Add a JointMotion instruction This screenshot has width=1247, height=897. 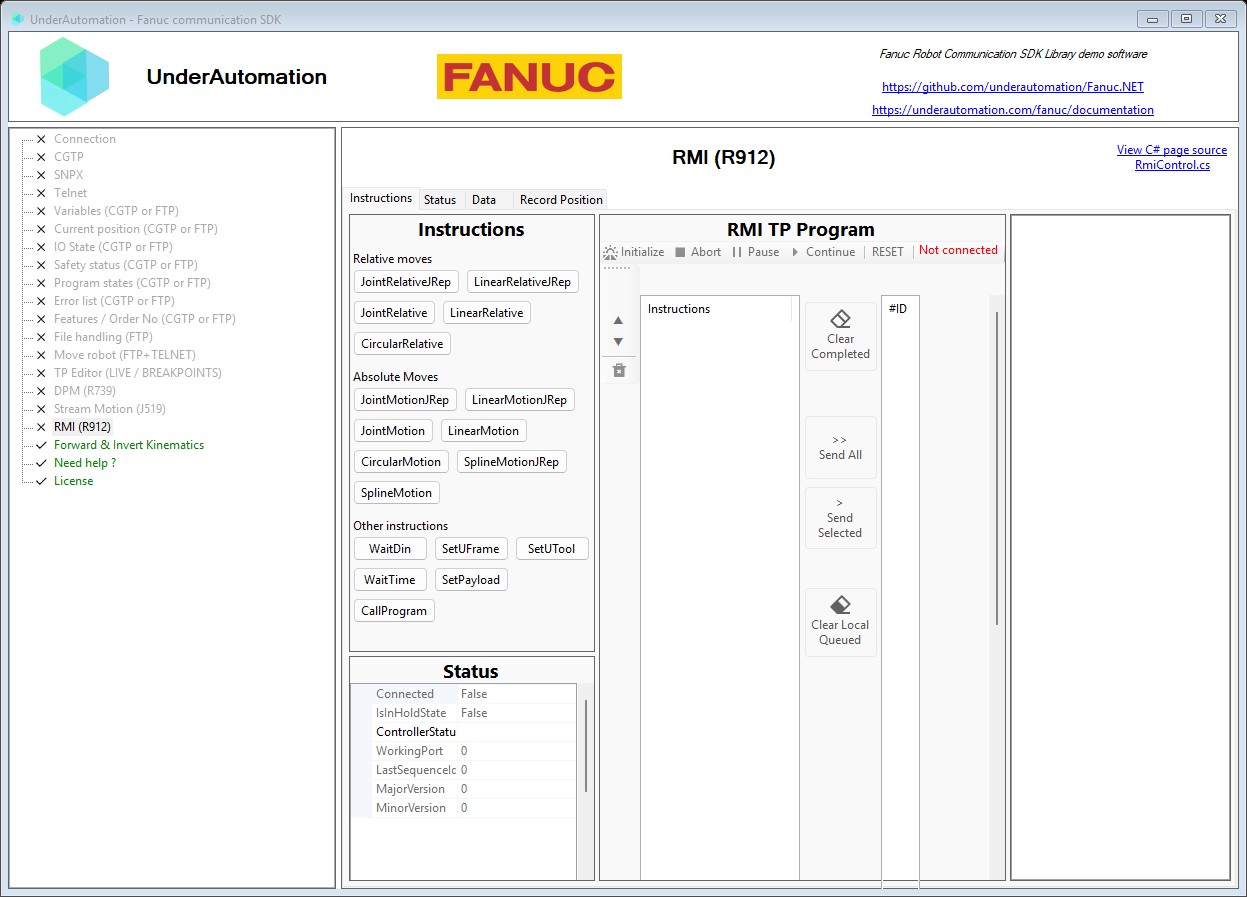click(x=393, y=431)
